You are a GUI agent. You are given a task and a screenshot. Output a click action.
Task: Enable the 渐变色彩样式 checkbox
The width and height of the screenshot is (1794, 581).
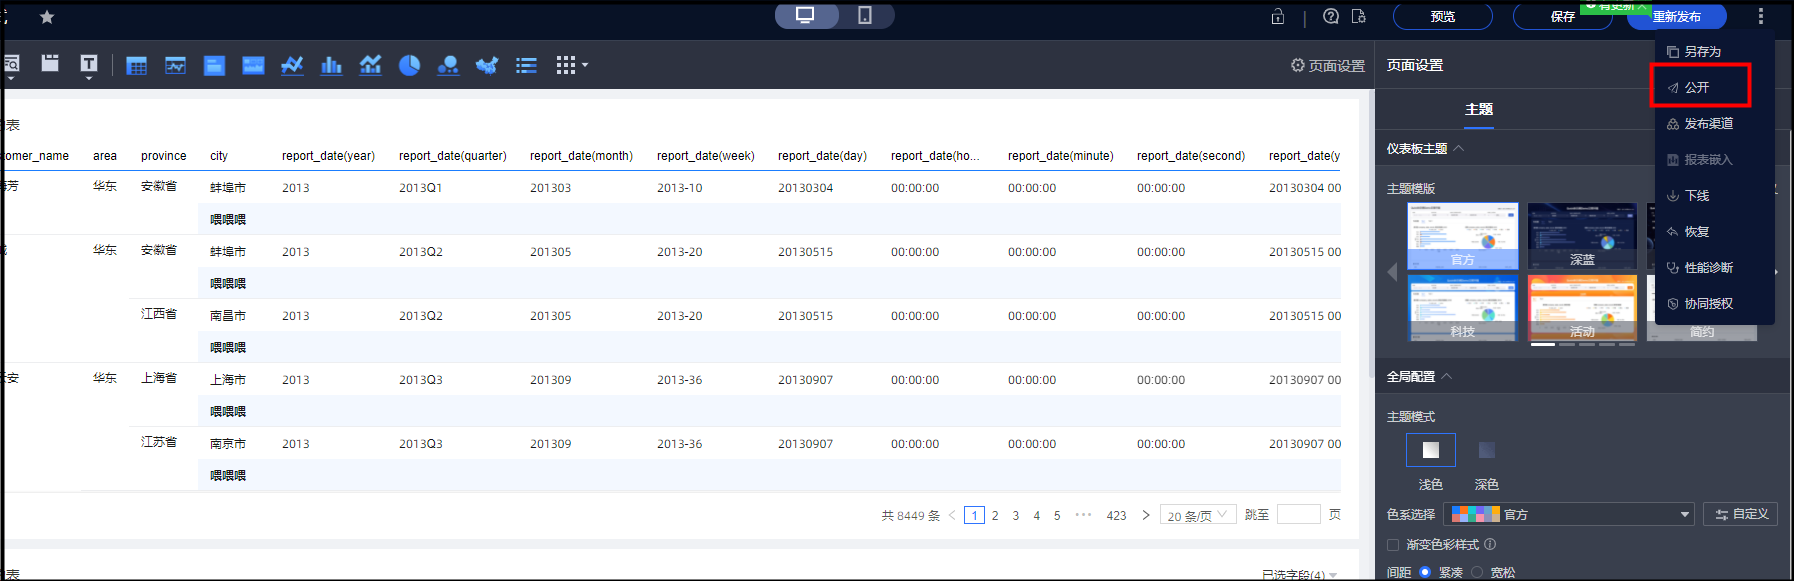point(1393,545)
